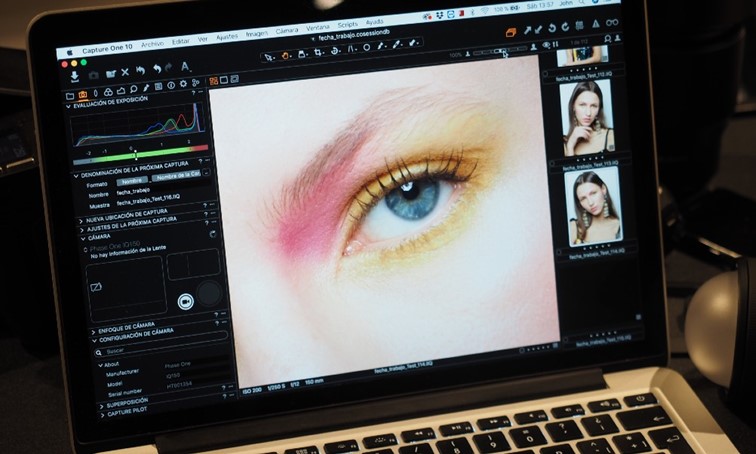Image resolution: width=756 pixels, height=454 pixels.
Task: Select the Keystone cursor tool
Action: click(x=352, y=49)
